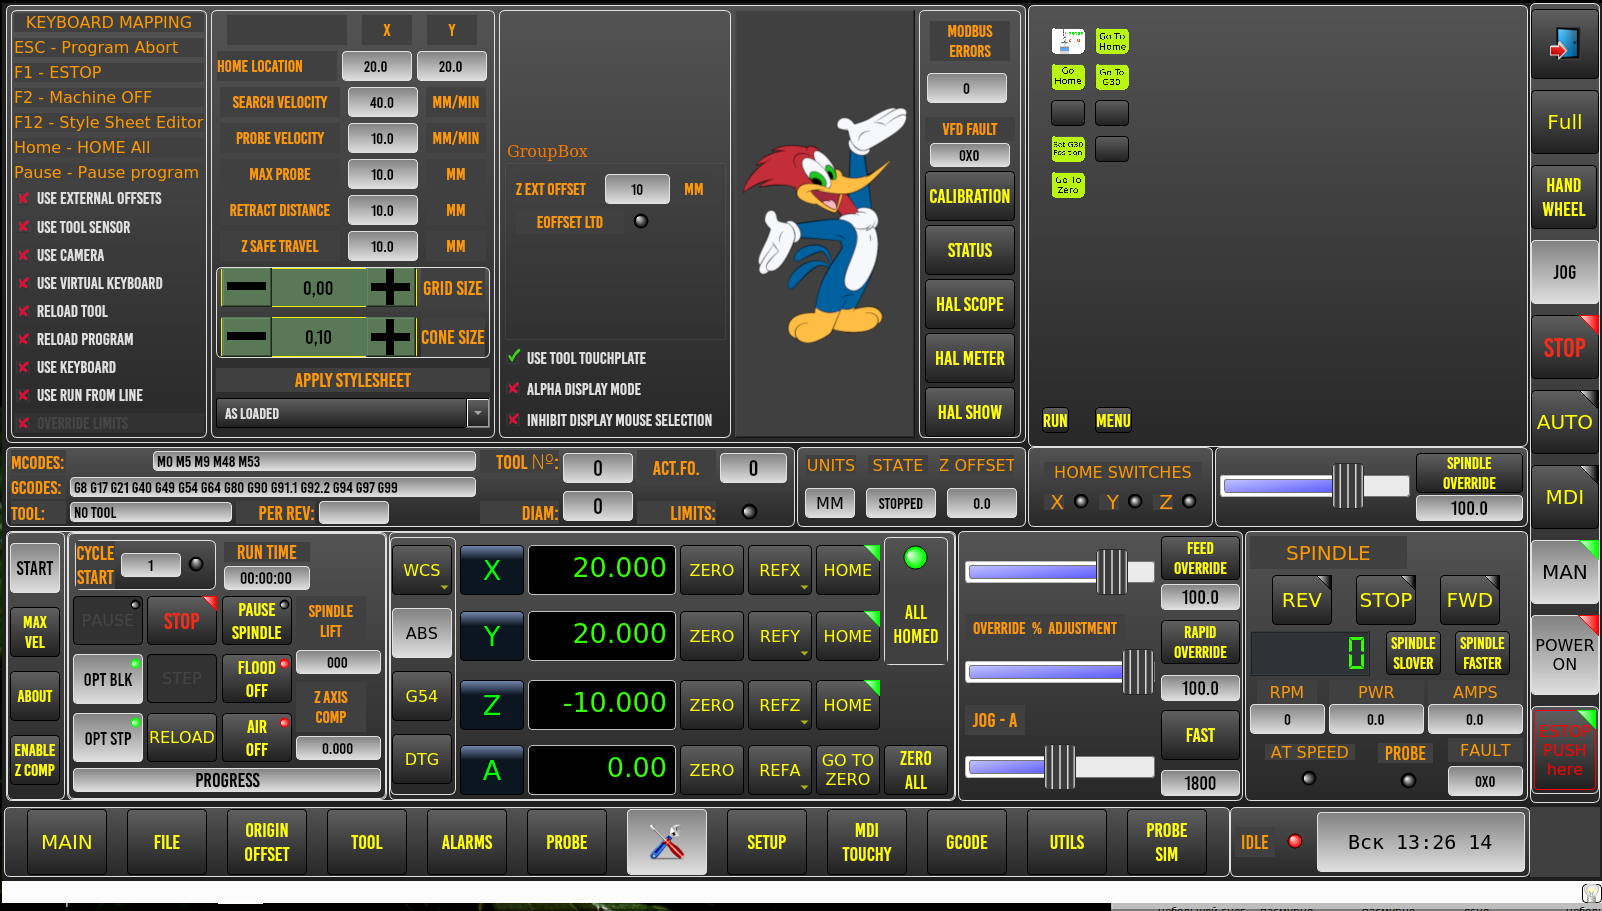Adjust the spindle override slider
The width and height of the screenshot is (1602, 911).
[1316, 486]
